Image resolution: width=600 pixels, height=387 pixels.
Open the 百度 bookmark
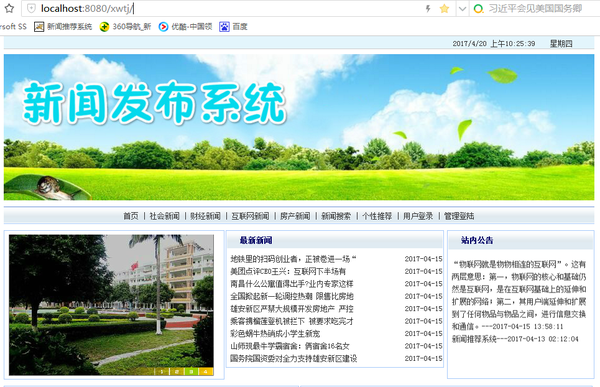point(233,26)
